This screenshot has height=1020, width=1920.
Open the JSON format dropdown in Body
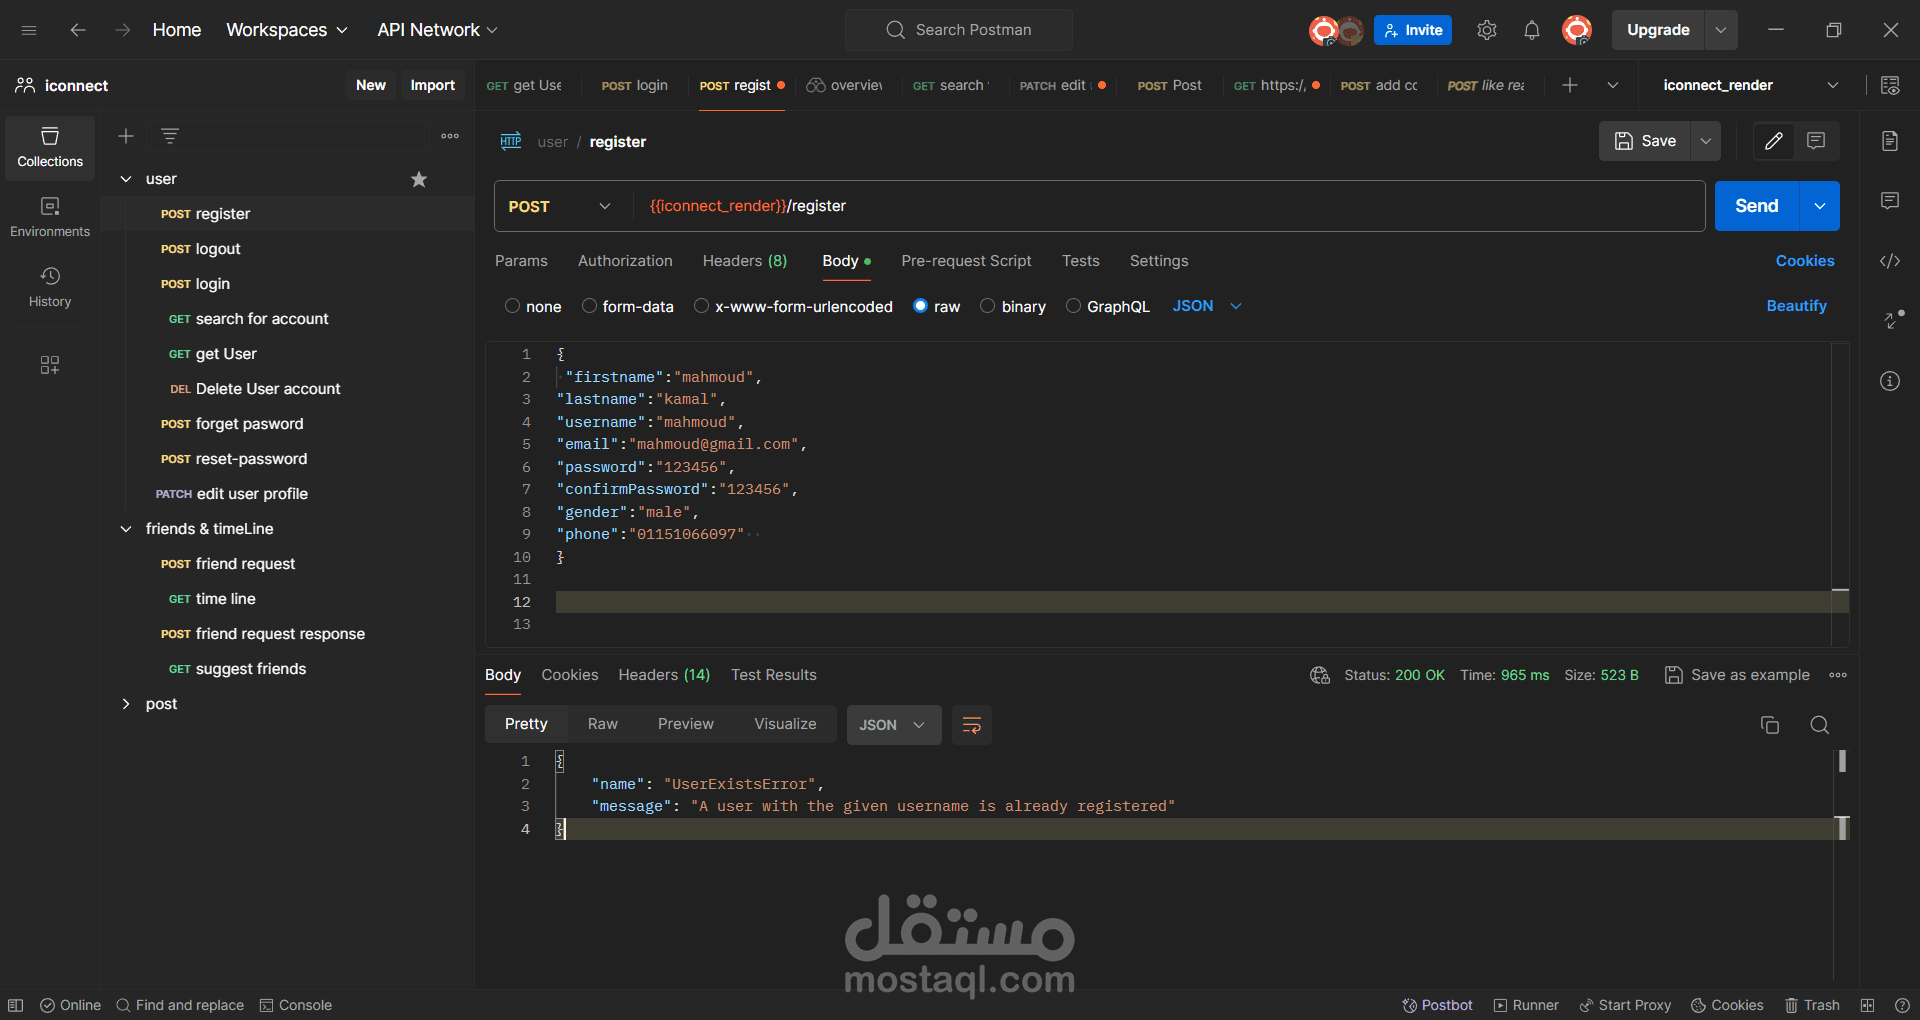point(1205,306)
